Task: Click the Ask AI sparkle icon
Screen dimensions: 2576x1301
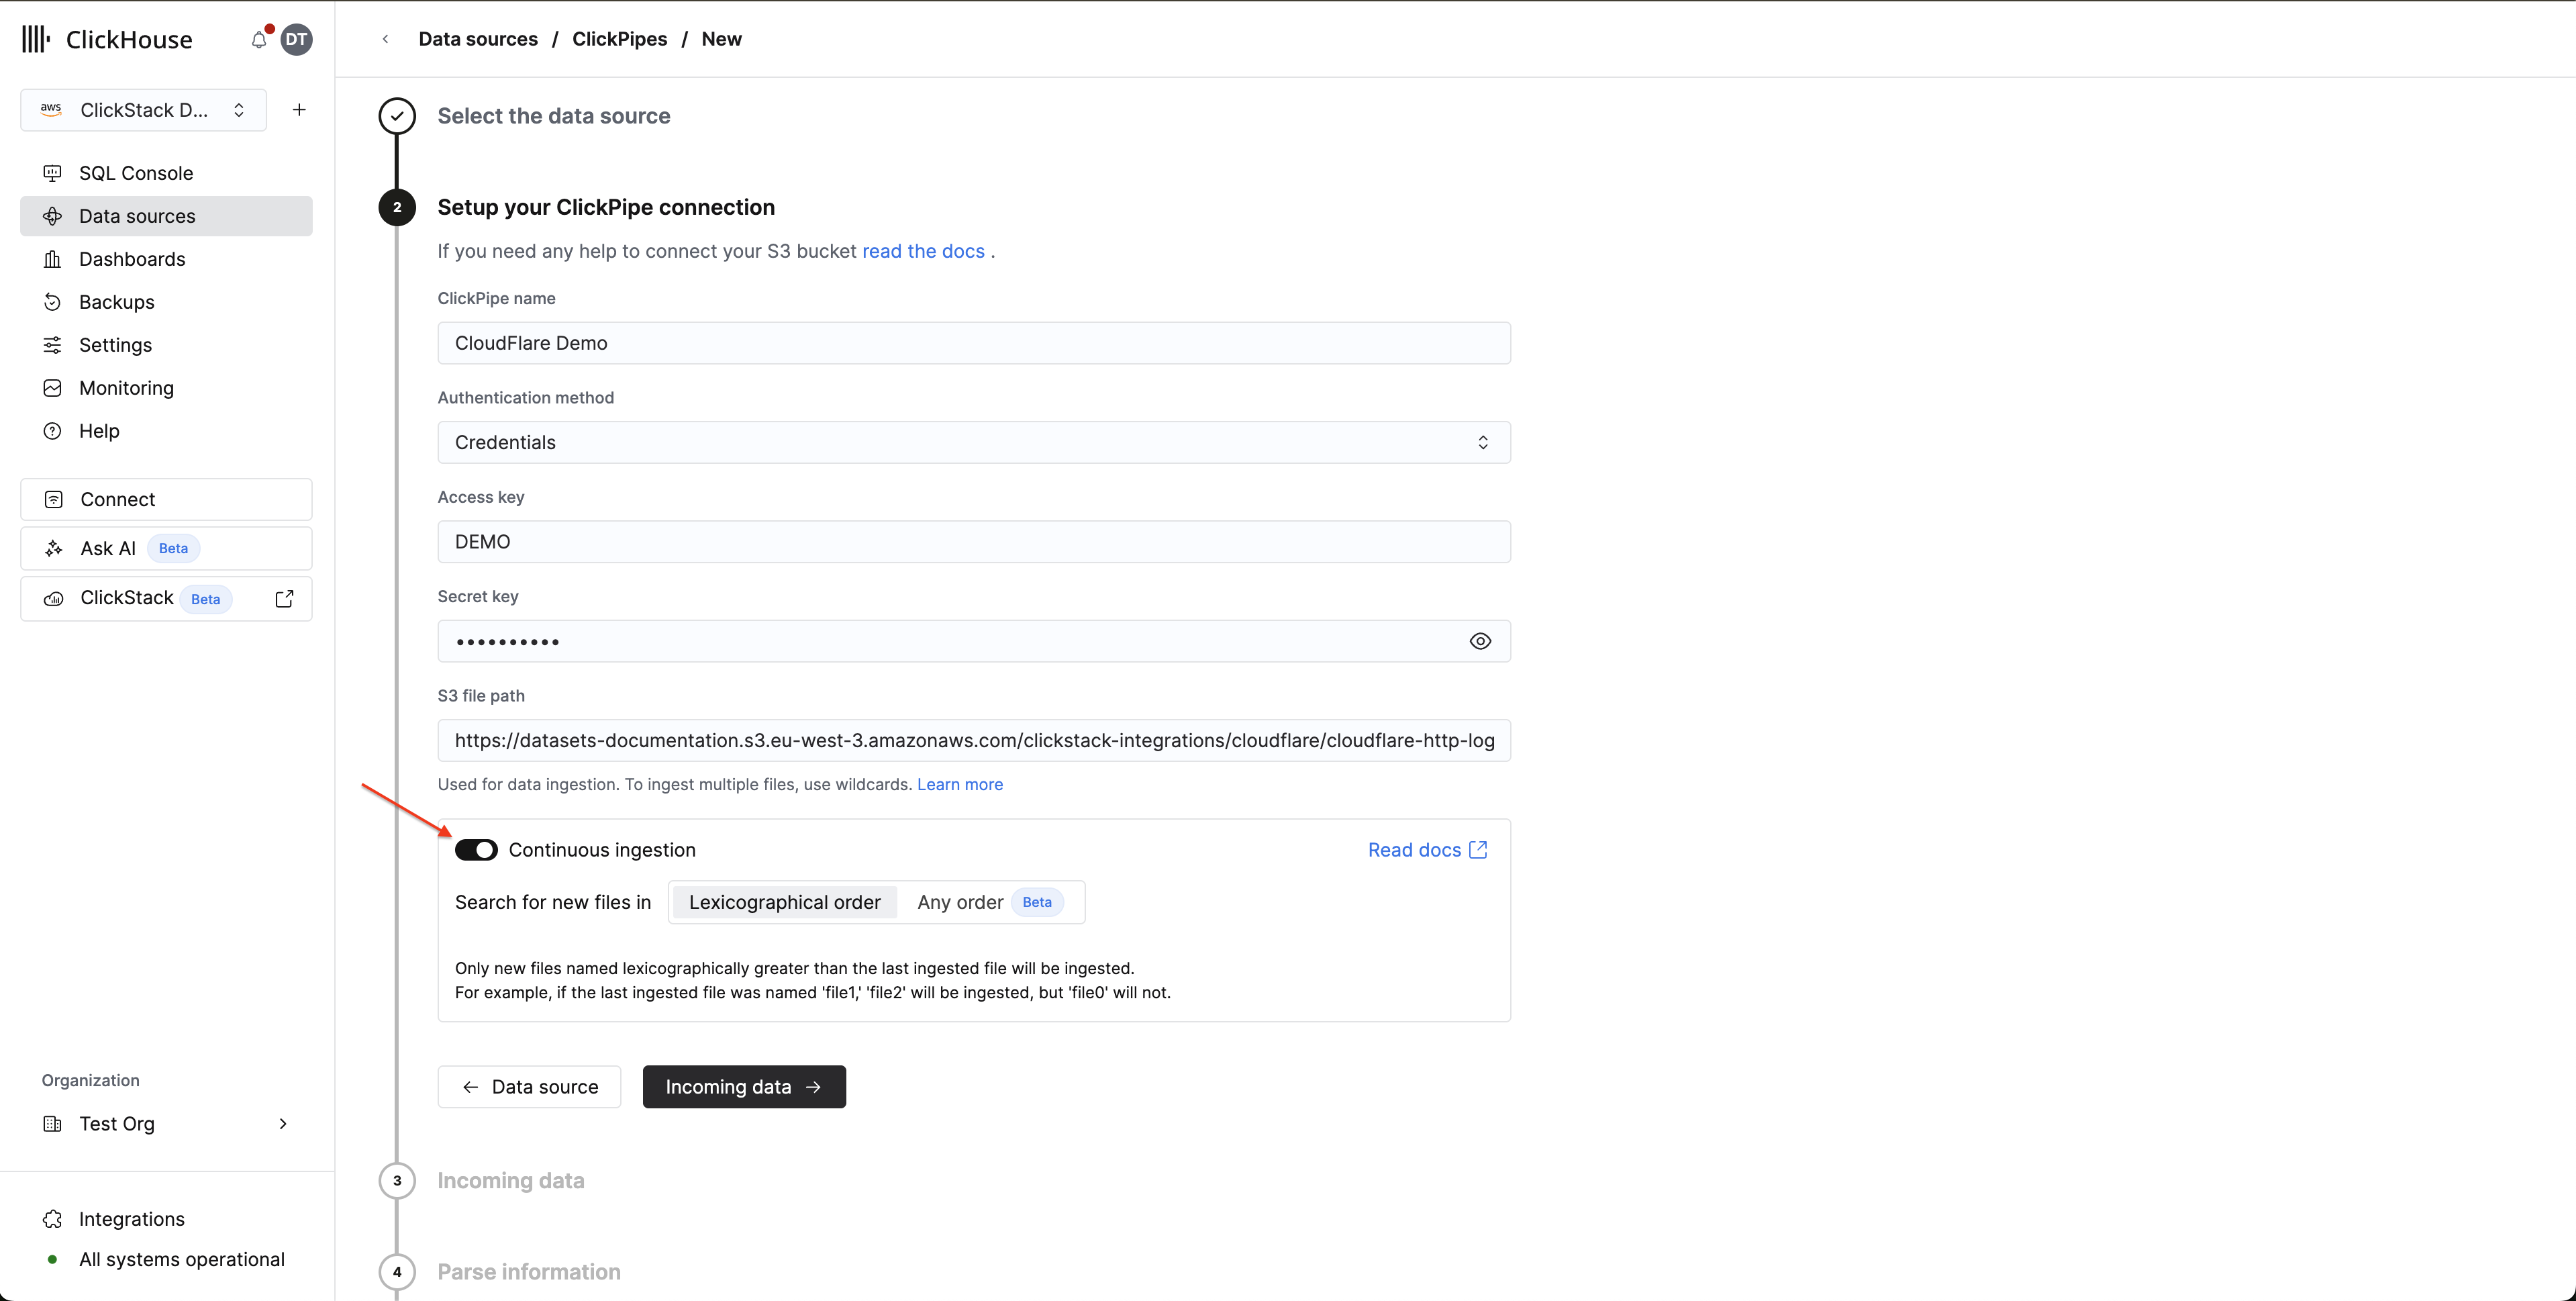Action: pyautogui.click(x=54, y=548)
